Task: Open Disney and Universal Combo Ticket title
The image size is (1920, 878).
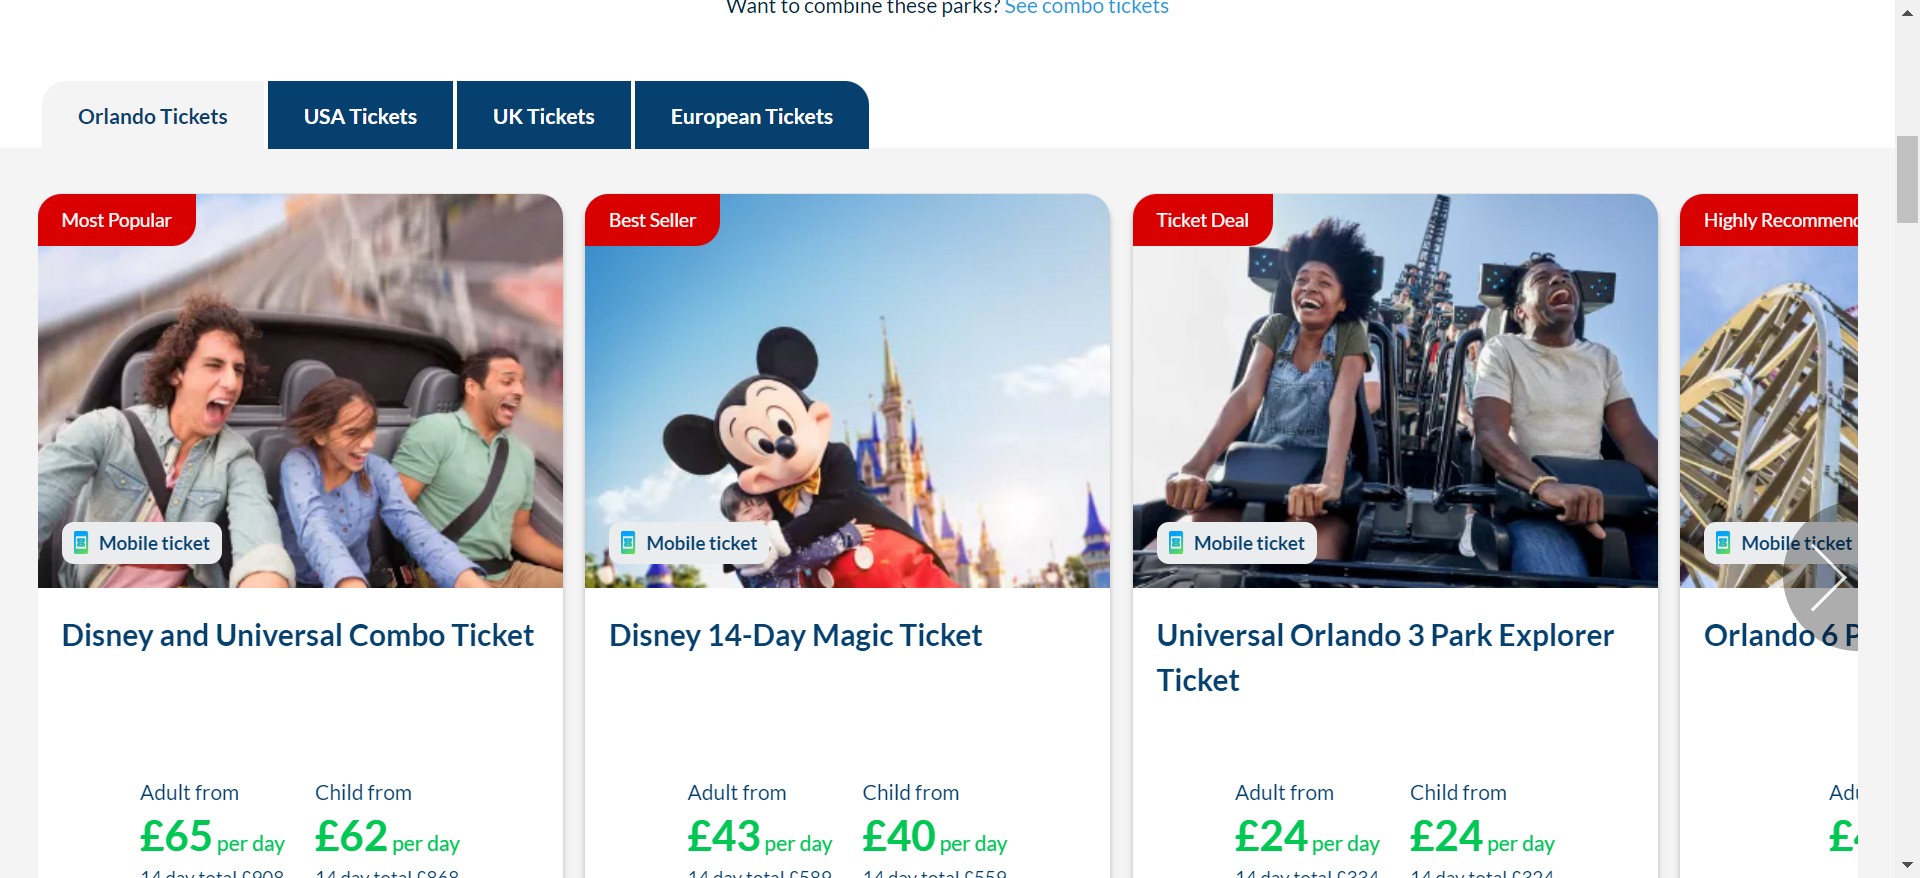Action: tap(298, 636)
